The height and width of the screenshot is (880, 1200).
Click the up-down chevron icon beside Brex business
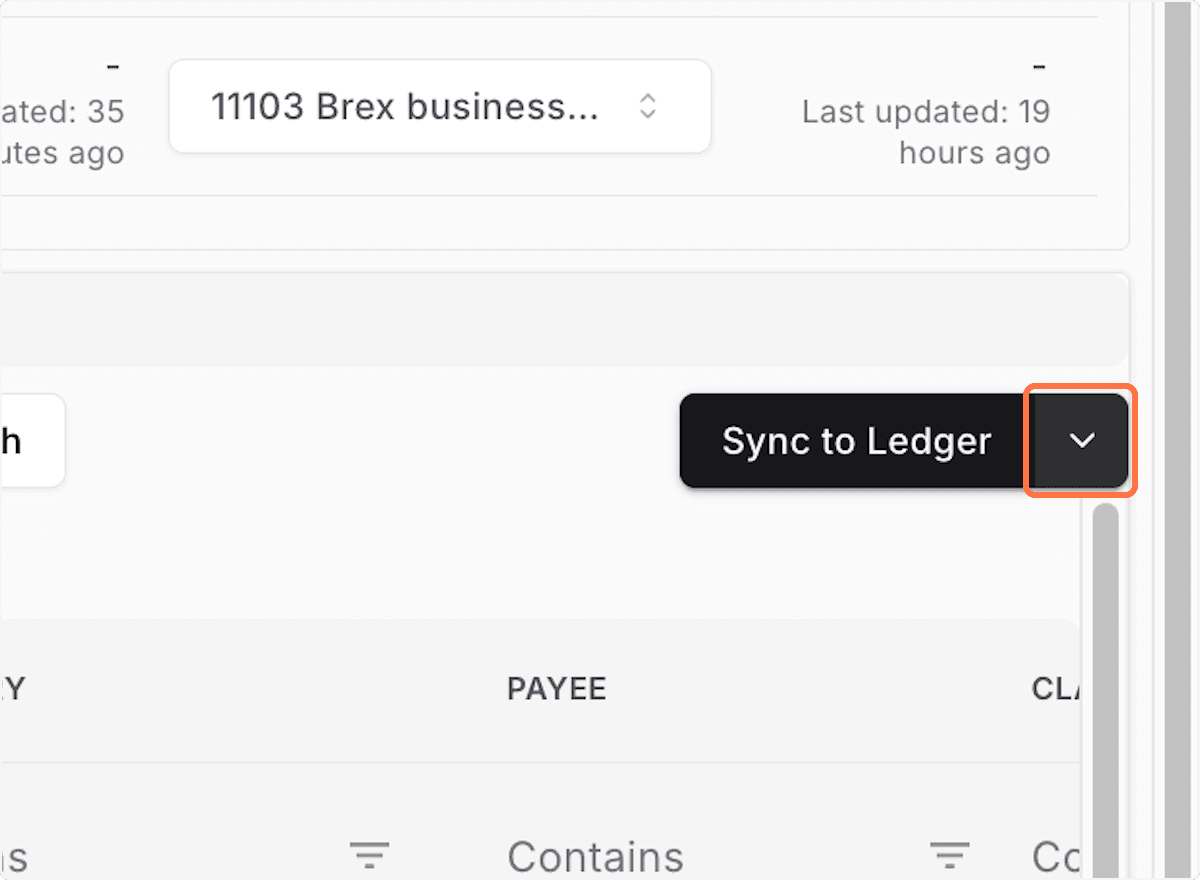tap(648, 106)
